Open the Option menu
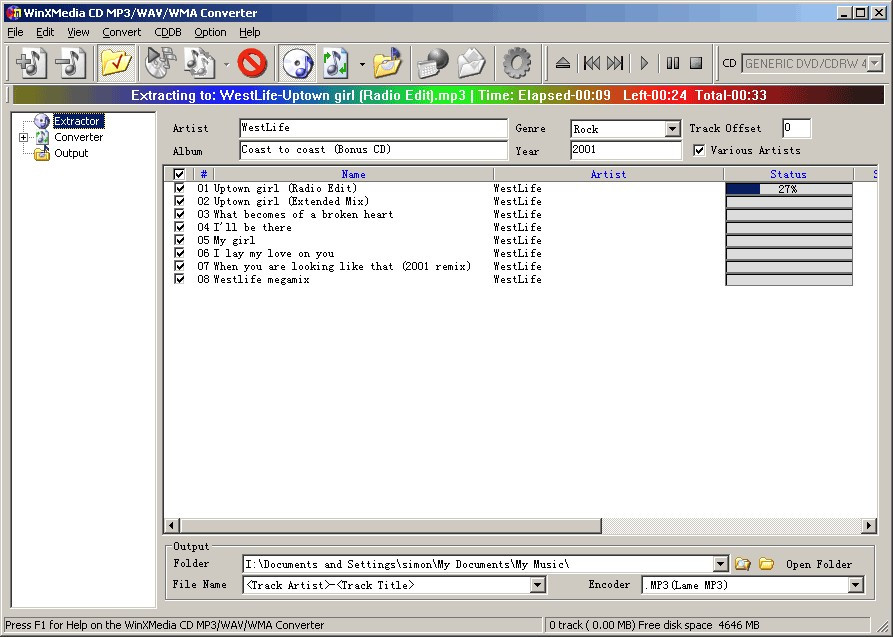 click(210, 32)
